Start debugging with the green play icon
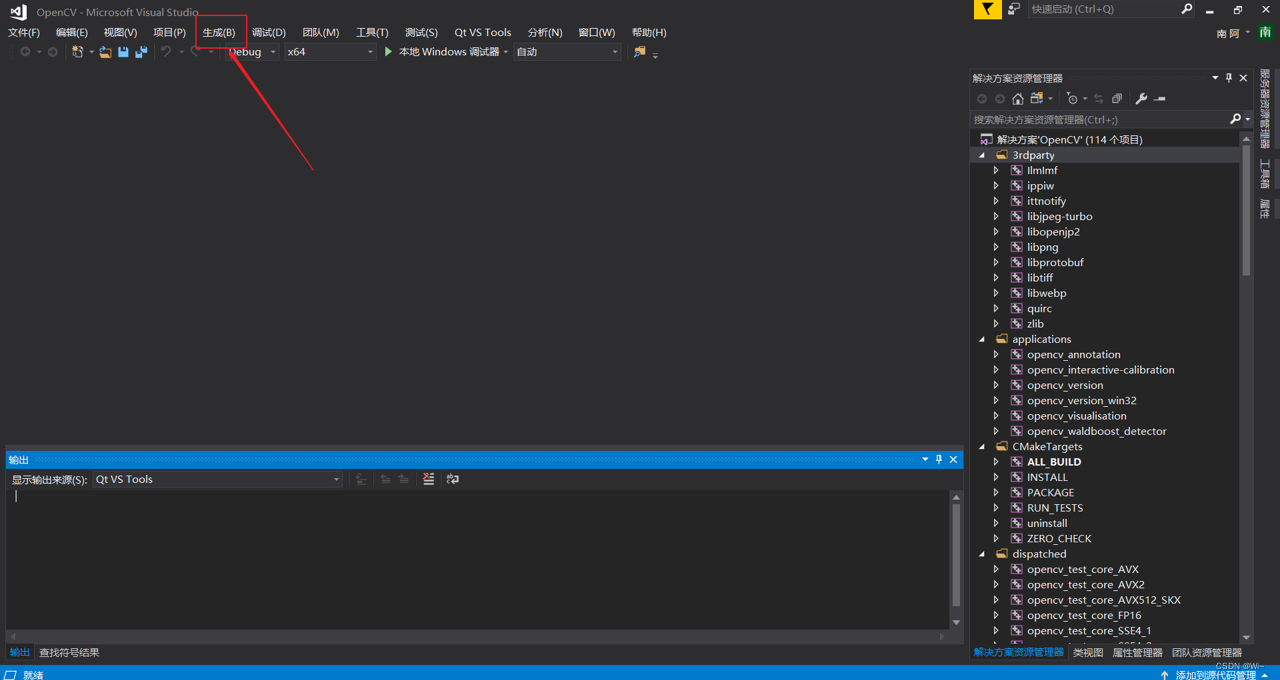The height and width of the screenshot is (680, 1280). [x=388, y=52]
